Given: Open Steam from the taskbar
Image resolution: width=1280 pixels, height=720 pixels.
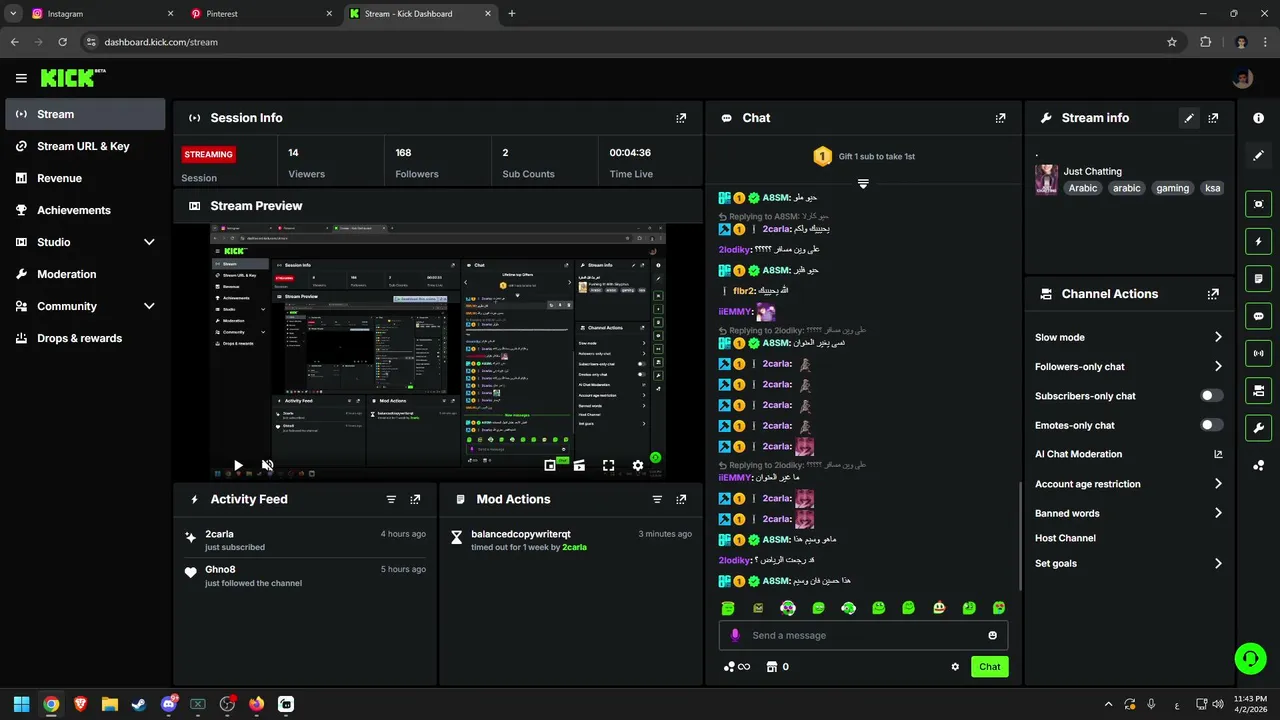Looking at the screenshot, I should (139, 704).
